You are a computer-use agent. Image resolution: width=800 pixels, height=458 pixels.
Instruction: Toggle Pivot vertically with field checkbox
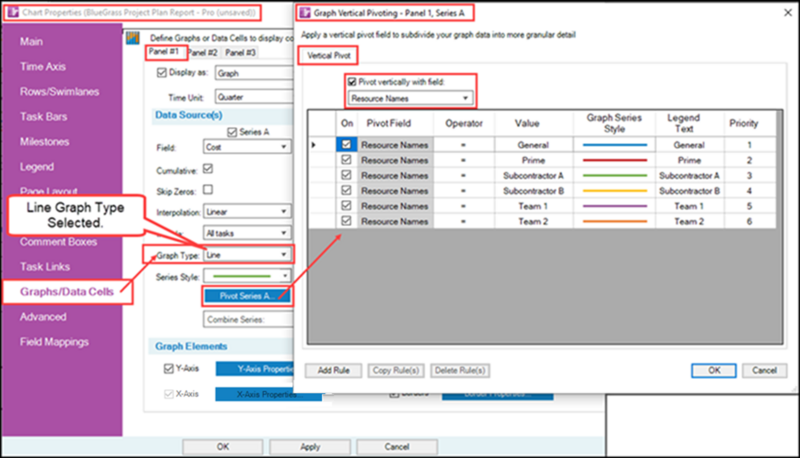pyautogui.click(x=352, y=82)
